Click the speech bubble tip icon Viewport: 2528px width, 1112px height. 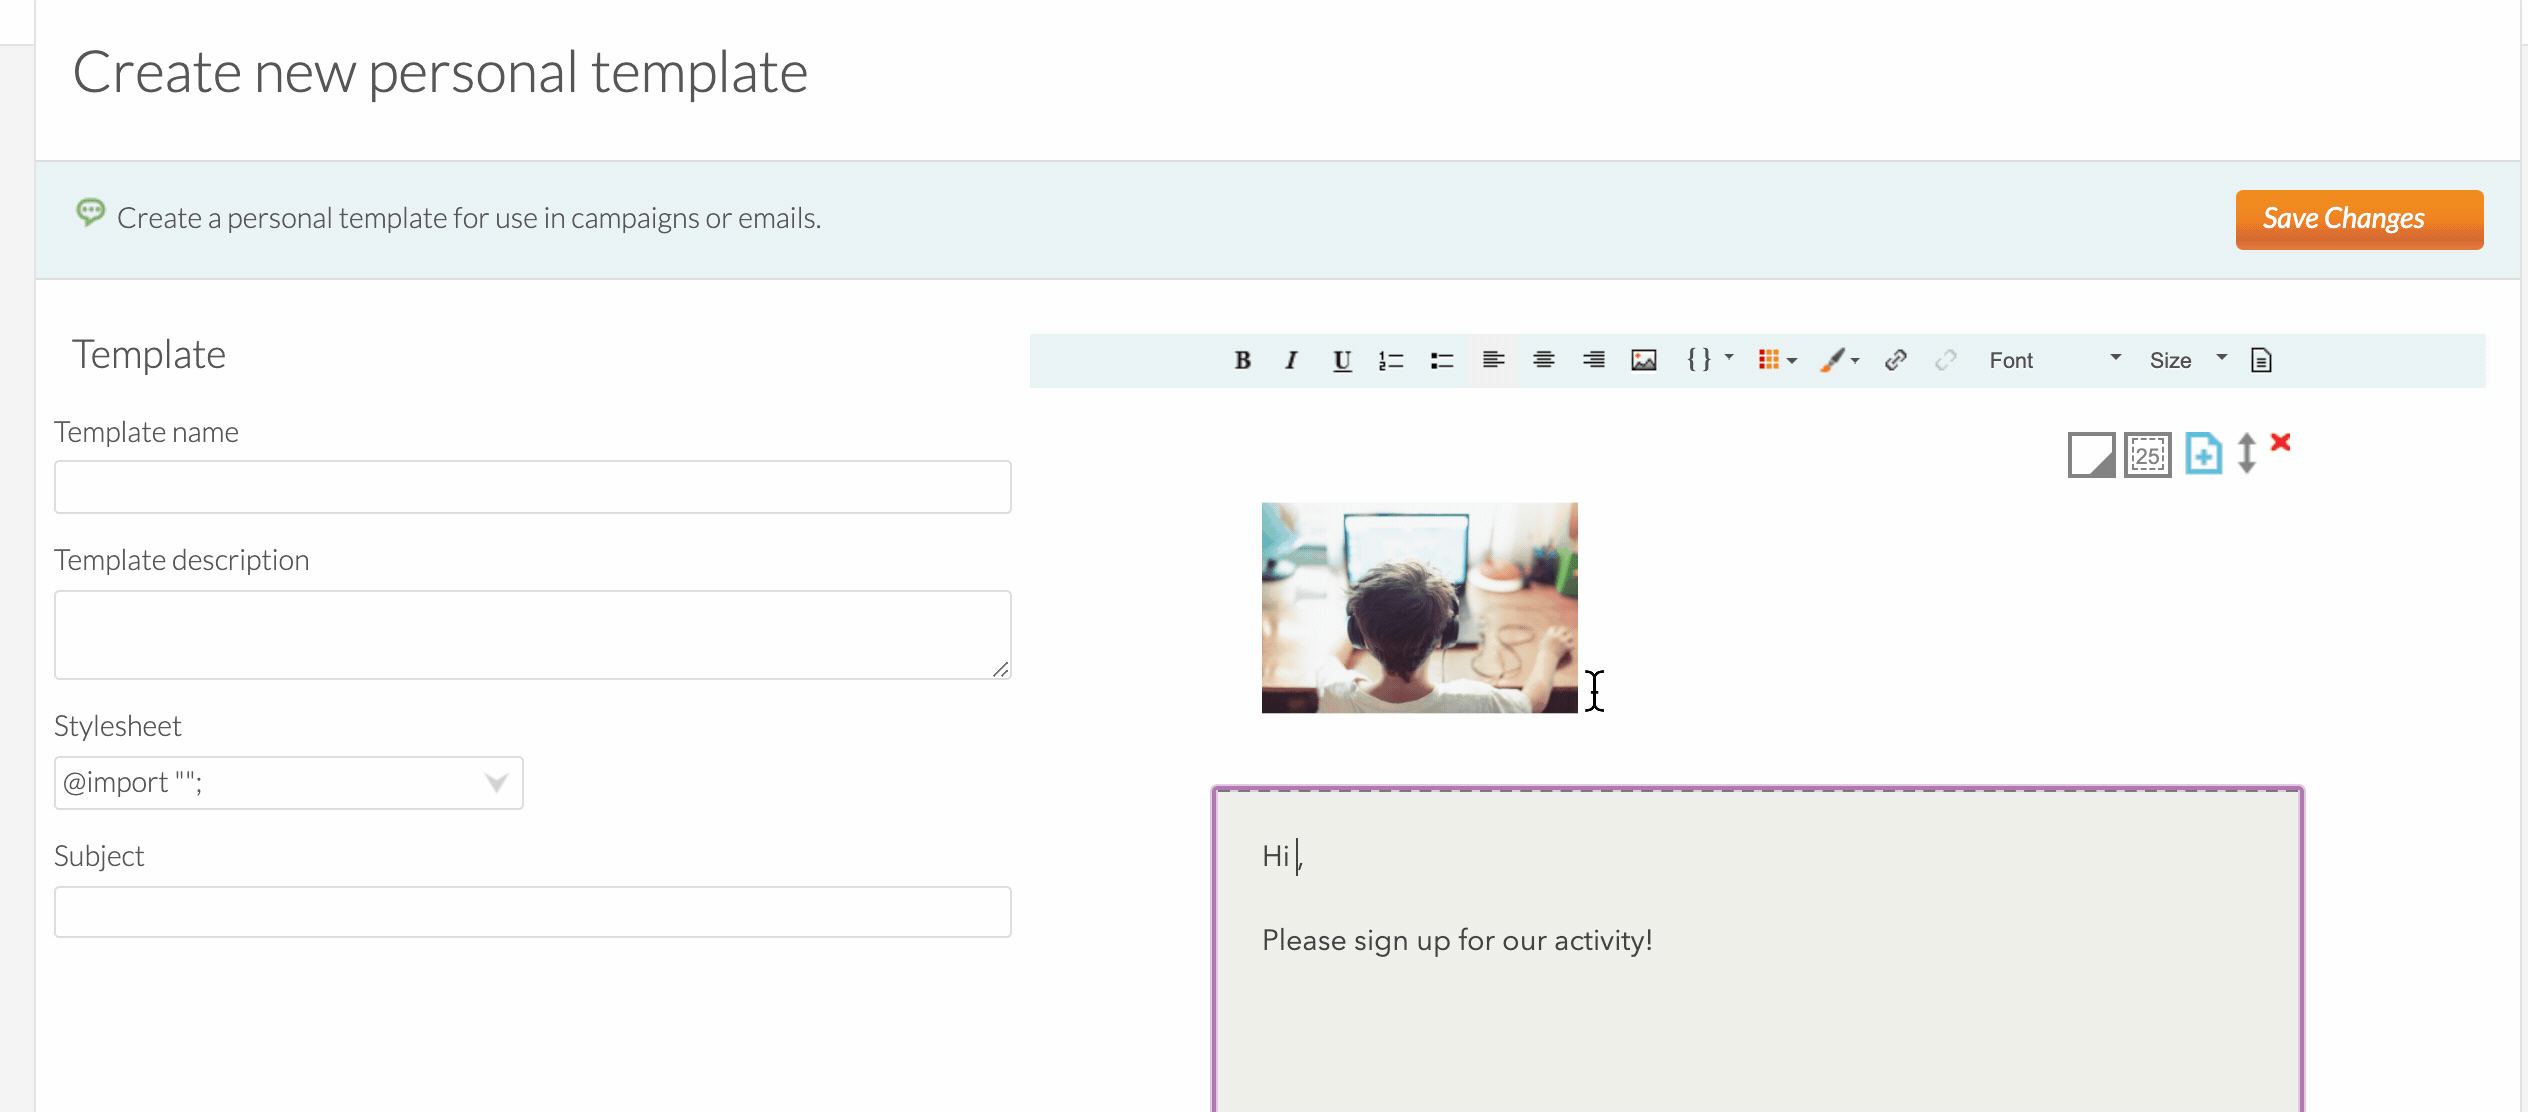[x=91, y=213]
